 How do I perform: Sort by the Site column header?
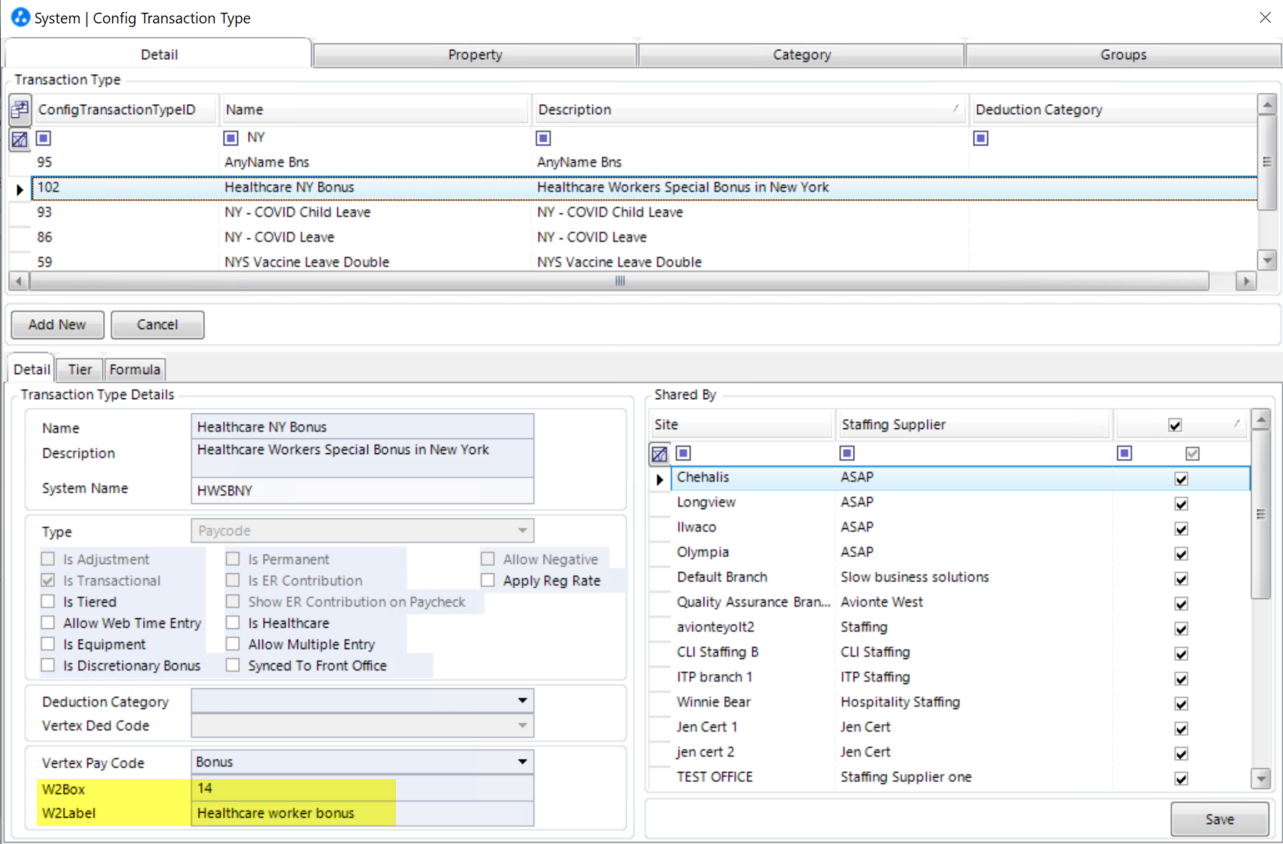tap(742, 425)
